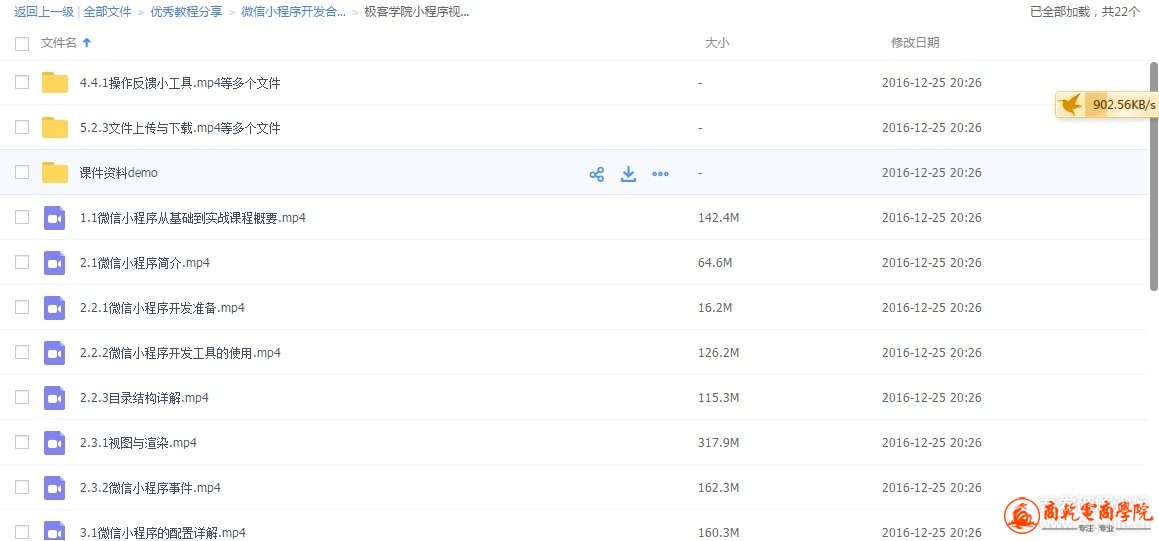Screen dimensions: 1159x541
Task: Click folder icon of 5.2.3文件上传与下载 row
Action: pyautogui.click(x=55, y=128)
